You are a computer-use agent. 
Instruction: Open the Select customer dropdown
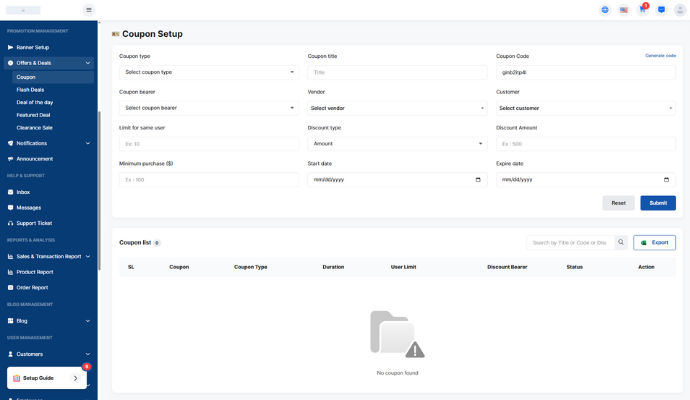[x=585, y=108]
